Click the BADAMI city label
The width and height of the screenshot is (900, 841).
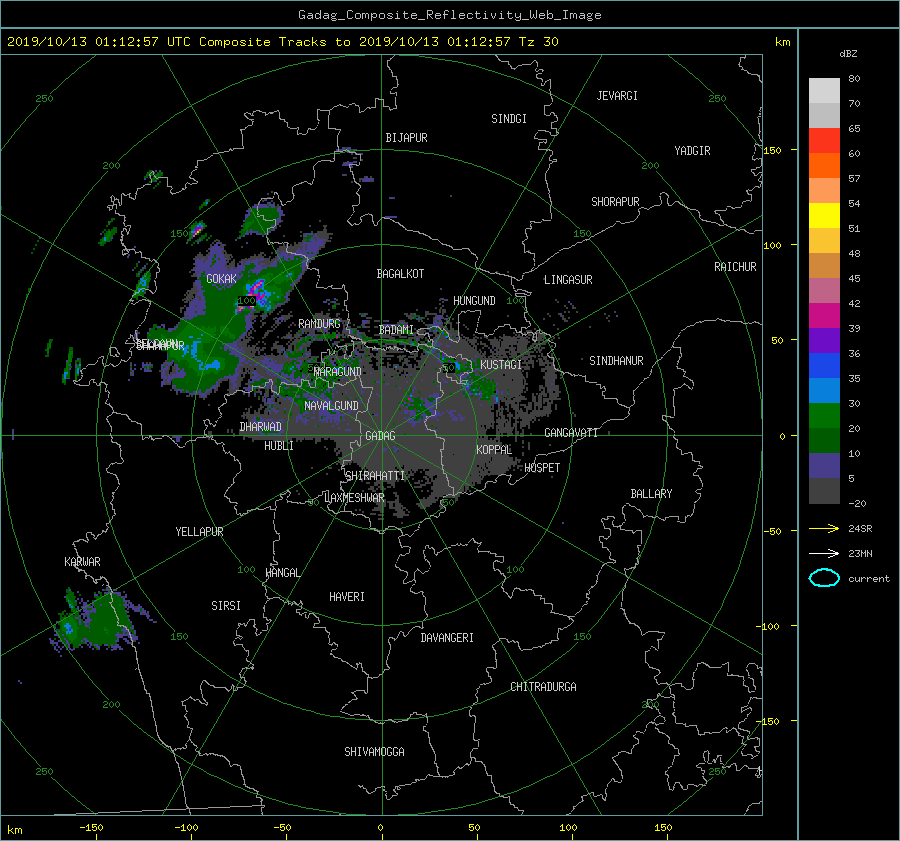(396, 330)
